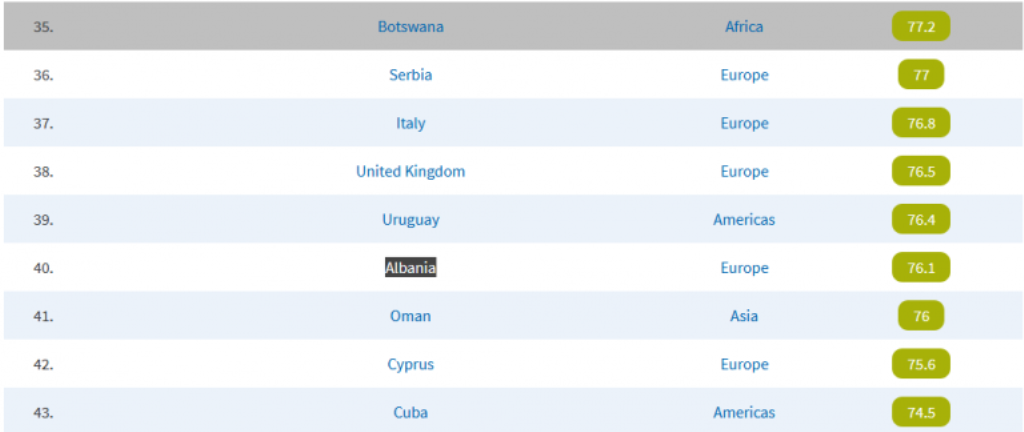Open the Oman country link

(x=410, y=316)
